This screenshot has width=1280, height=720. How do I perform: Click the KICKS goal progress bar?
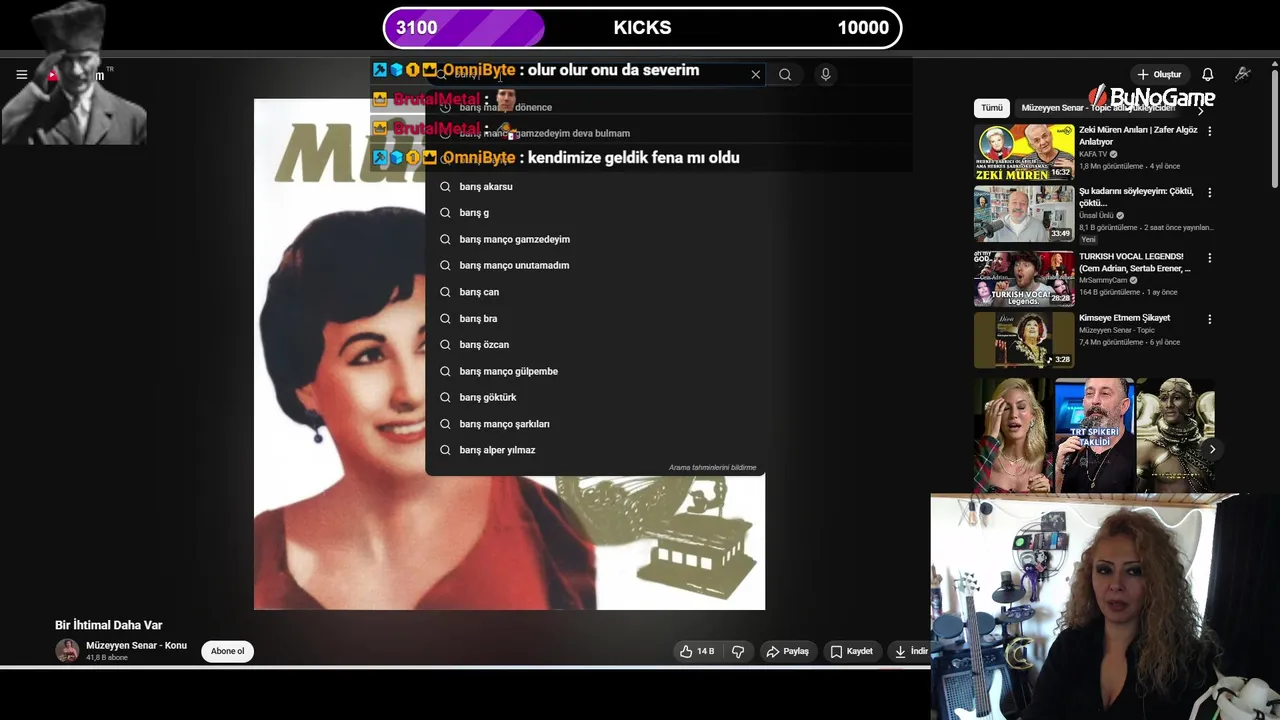pyautogui.click(x=642, y=28)
